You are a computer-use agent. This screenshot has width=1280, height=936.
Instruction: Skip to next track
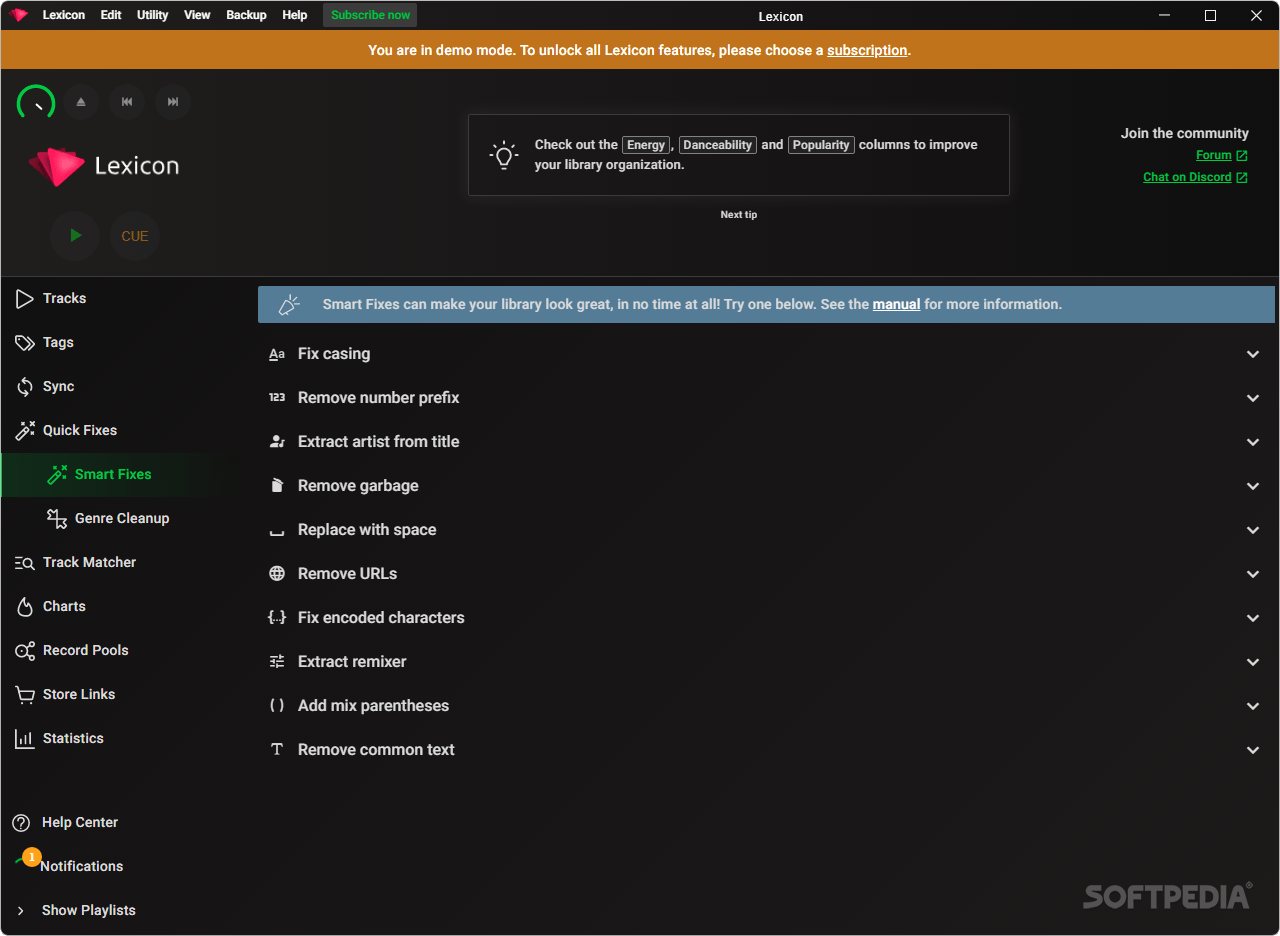click(173, 102)
